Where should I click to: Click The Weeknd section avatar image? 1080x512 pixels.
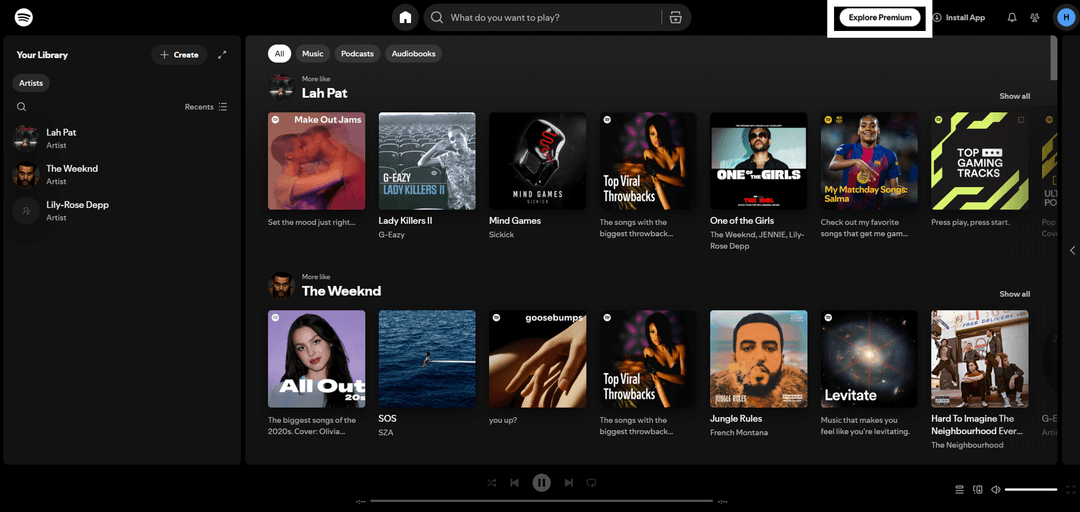[281, 285]
